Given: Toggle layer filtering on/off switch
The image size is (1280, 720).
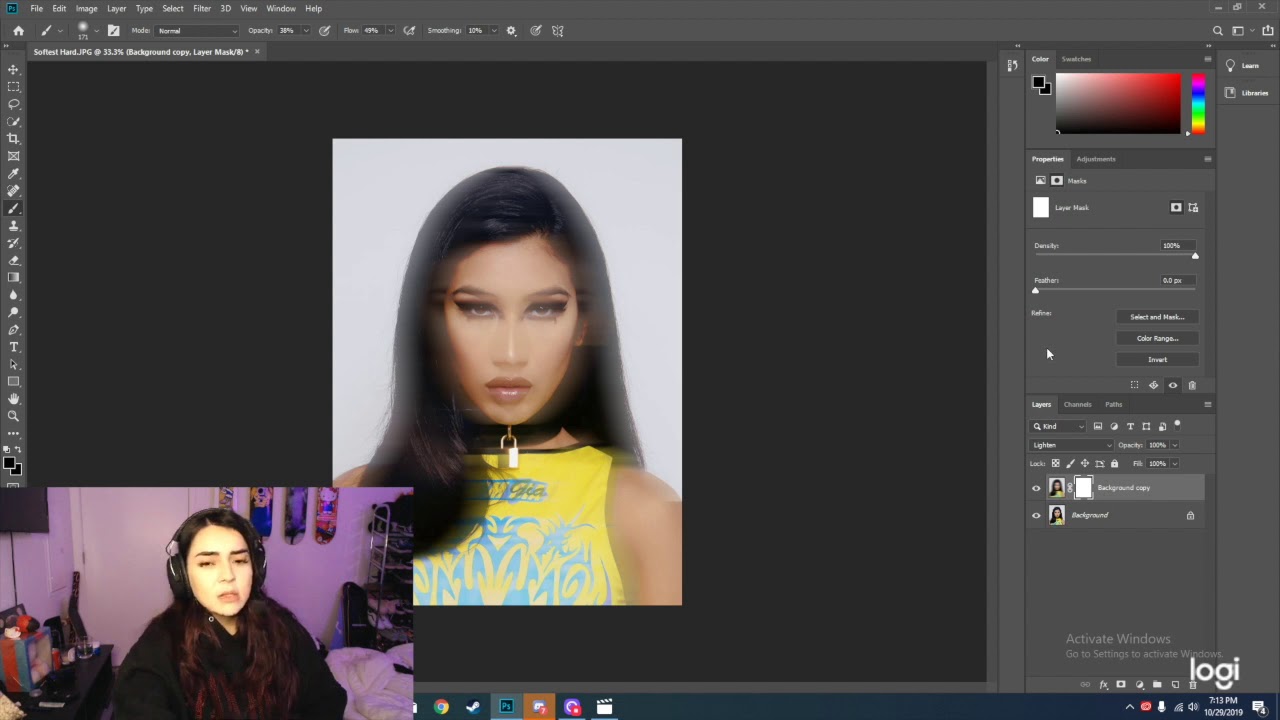Looking at the screenshot, I should point(1177,425).
